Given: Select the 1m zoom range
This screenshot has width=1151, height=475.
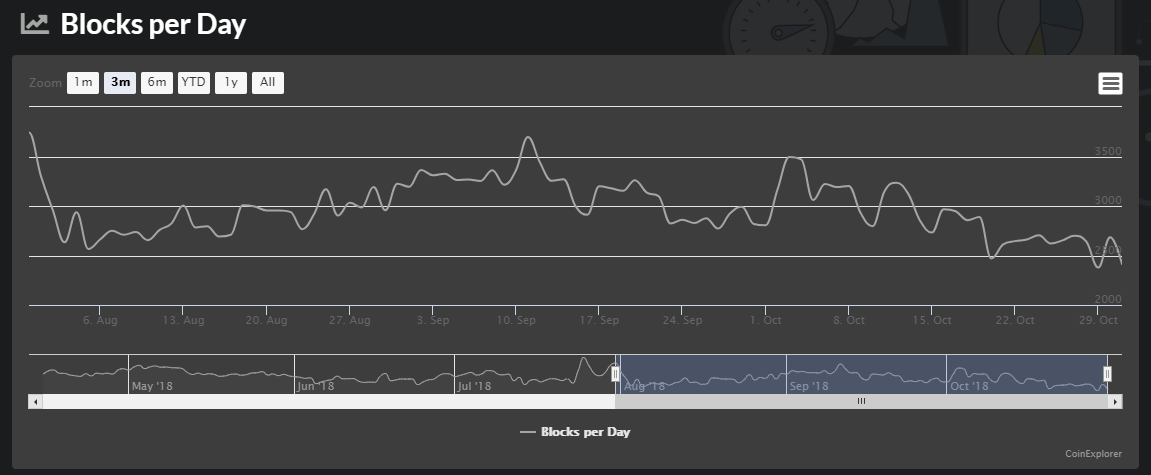Looking at the screenshot, I should pos(83,83).
